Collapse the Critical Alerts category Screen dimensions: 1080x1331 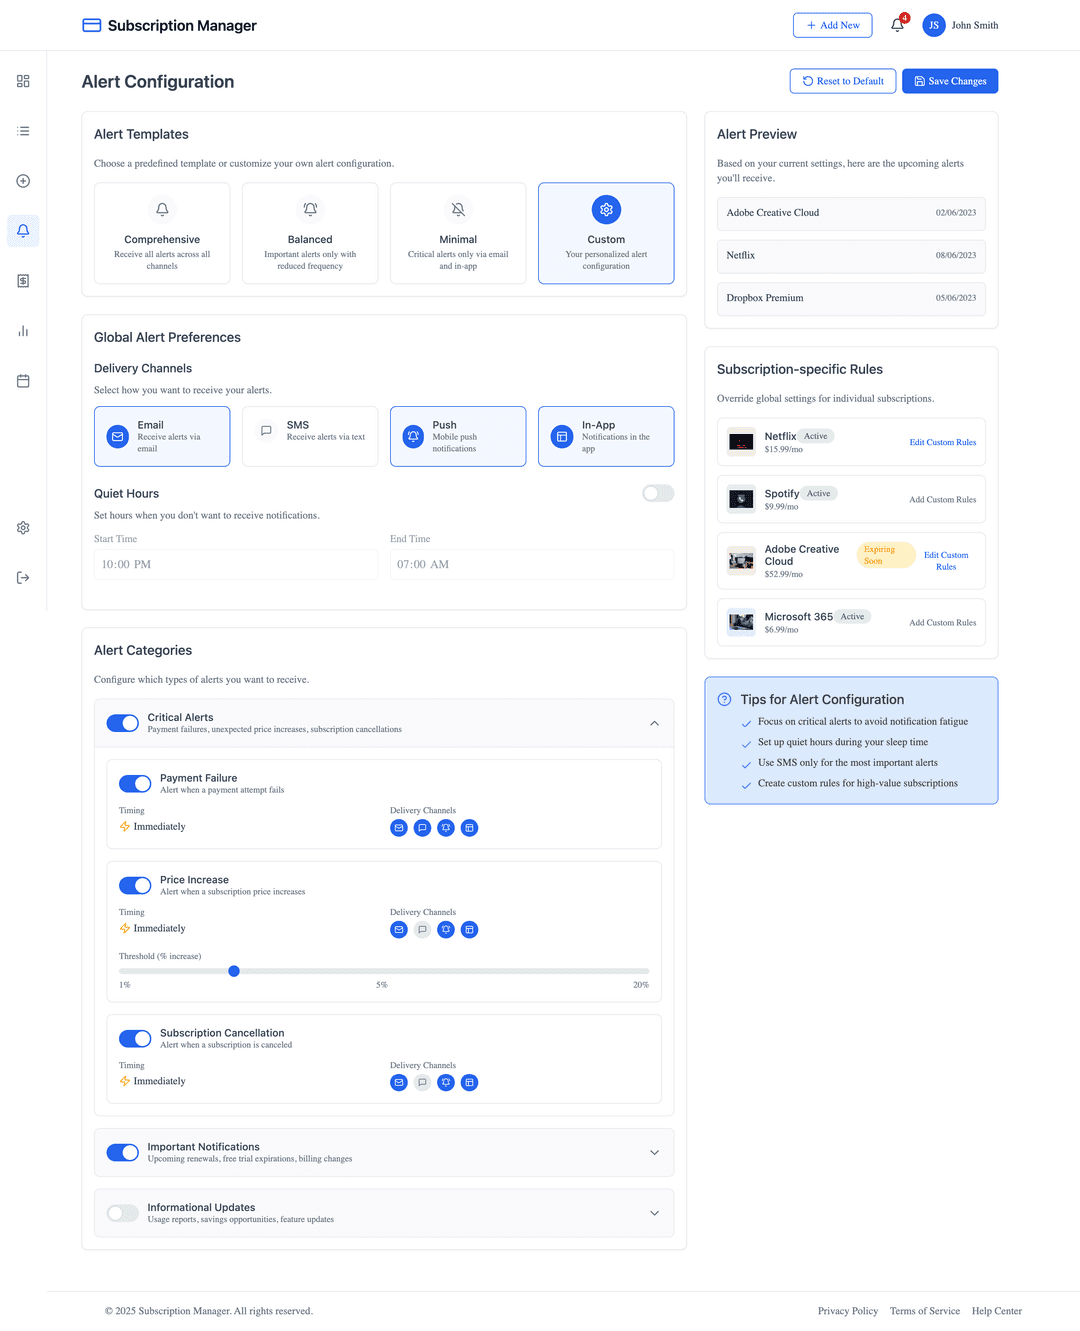click(655, 722)
